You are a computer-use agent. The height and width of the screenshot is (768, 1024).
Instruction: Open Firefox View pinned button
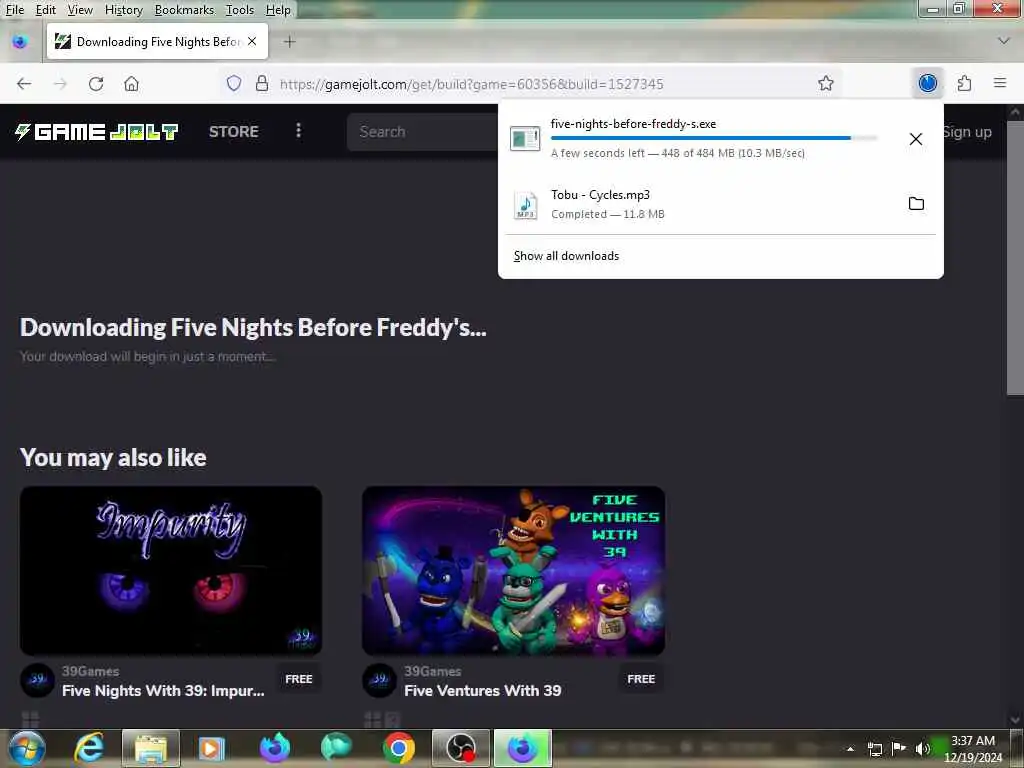pos(20,42)
